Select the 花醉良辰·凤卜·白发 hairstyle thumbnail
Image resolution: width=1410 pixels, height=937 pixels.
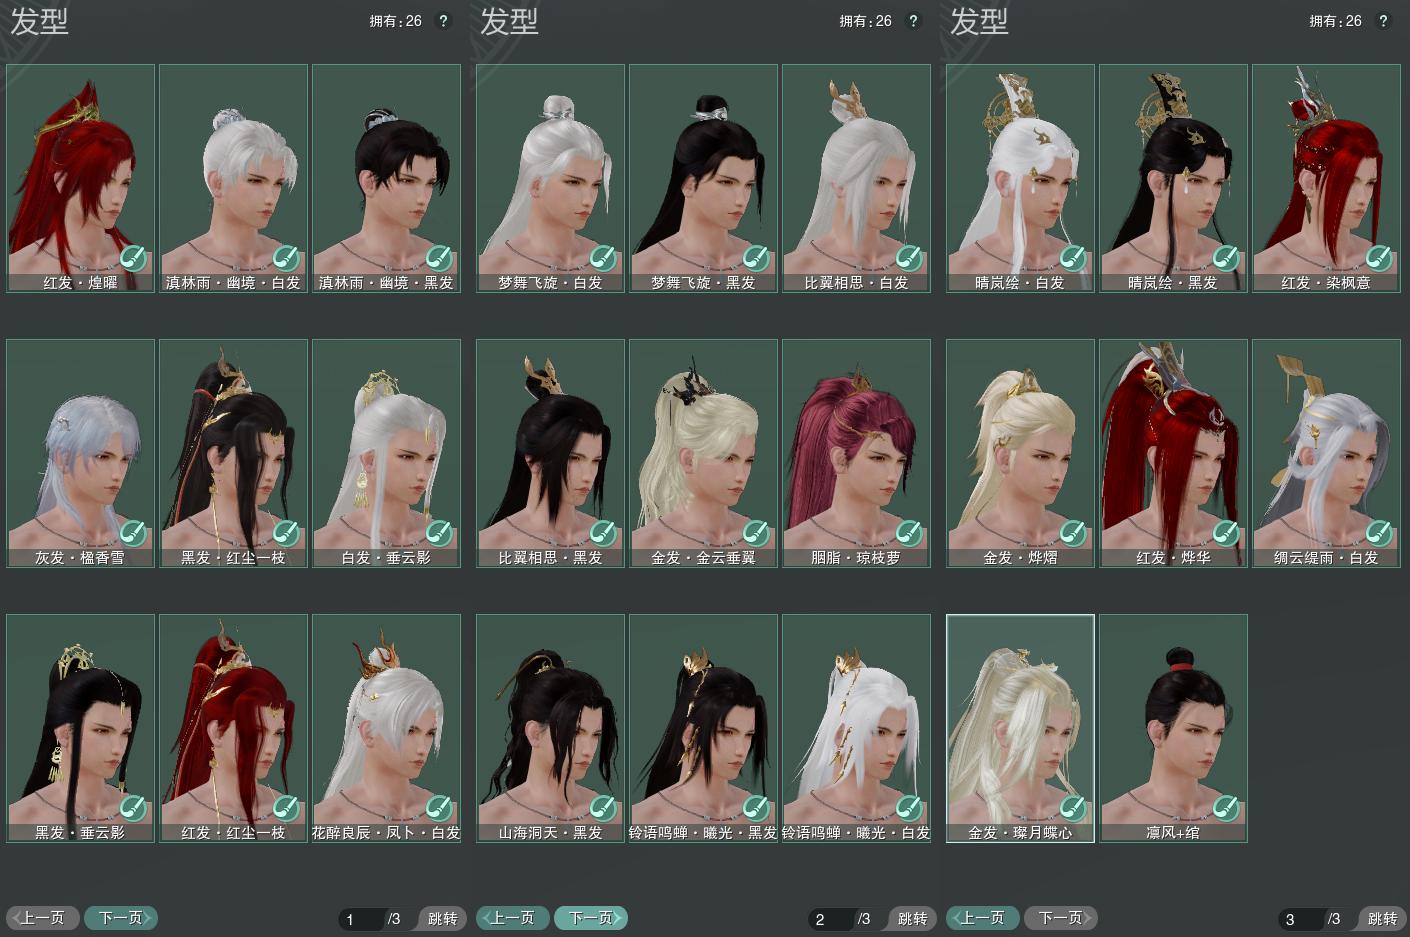(386, 728)
